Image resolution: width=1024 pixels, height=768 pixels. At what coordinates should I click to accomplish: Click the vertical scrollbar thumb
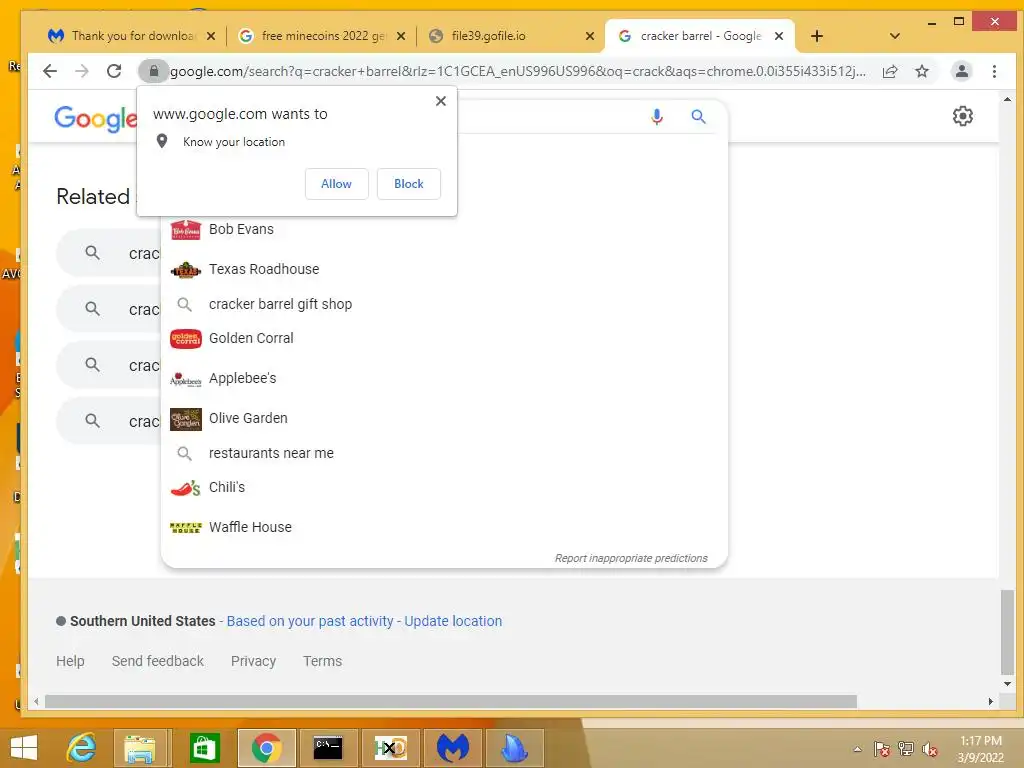(x=1007, y=632)
